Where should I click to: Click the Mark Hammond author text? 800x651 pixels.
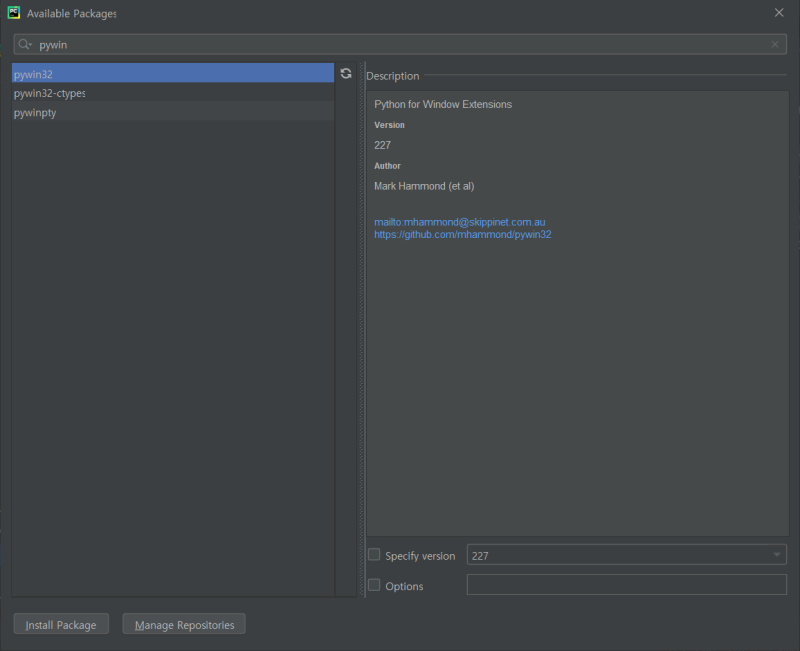click(x=424, y=186)
